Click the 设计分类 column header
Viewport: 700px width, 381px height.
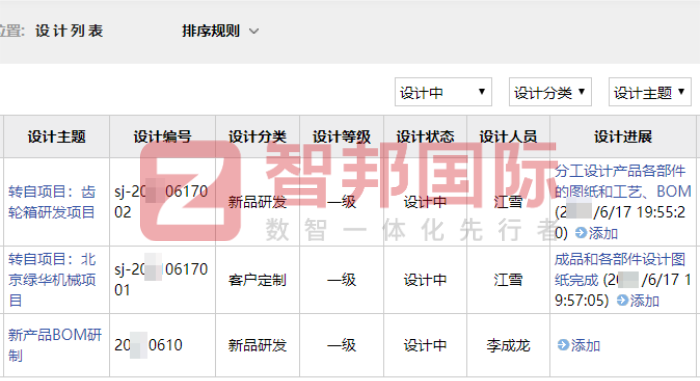257,137
